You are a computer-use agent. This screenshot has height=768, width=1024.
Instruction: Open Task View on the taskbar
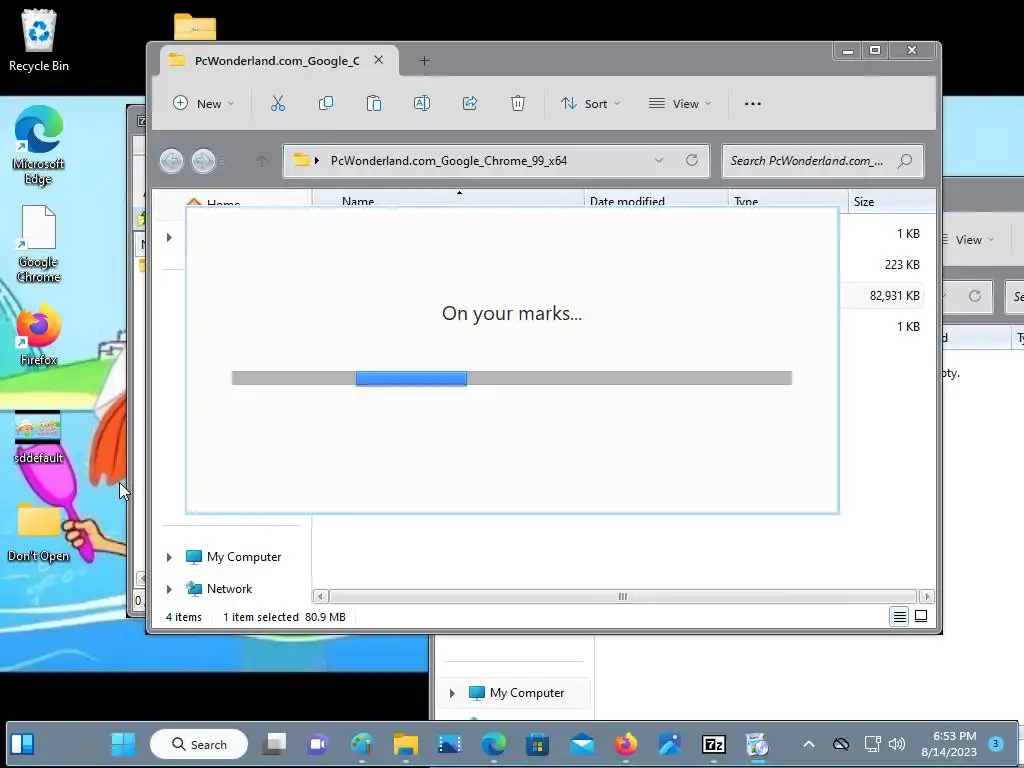pos(274,744)
